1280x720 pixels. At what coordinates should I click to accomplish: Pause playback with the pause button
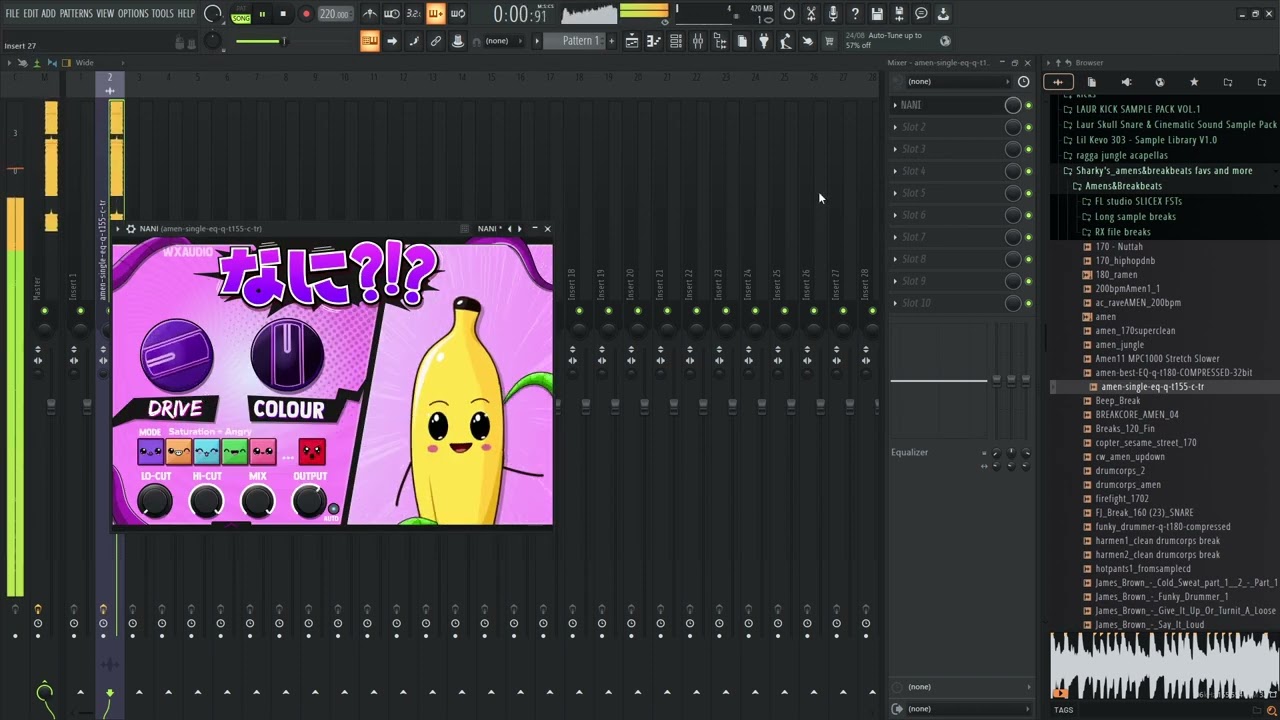(x=262, y=14)
